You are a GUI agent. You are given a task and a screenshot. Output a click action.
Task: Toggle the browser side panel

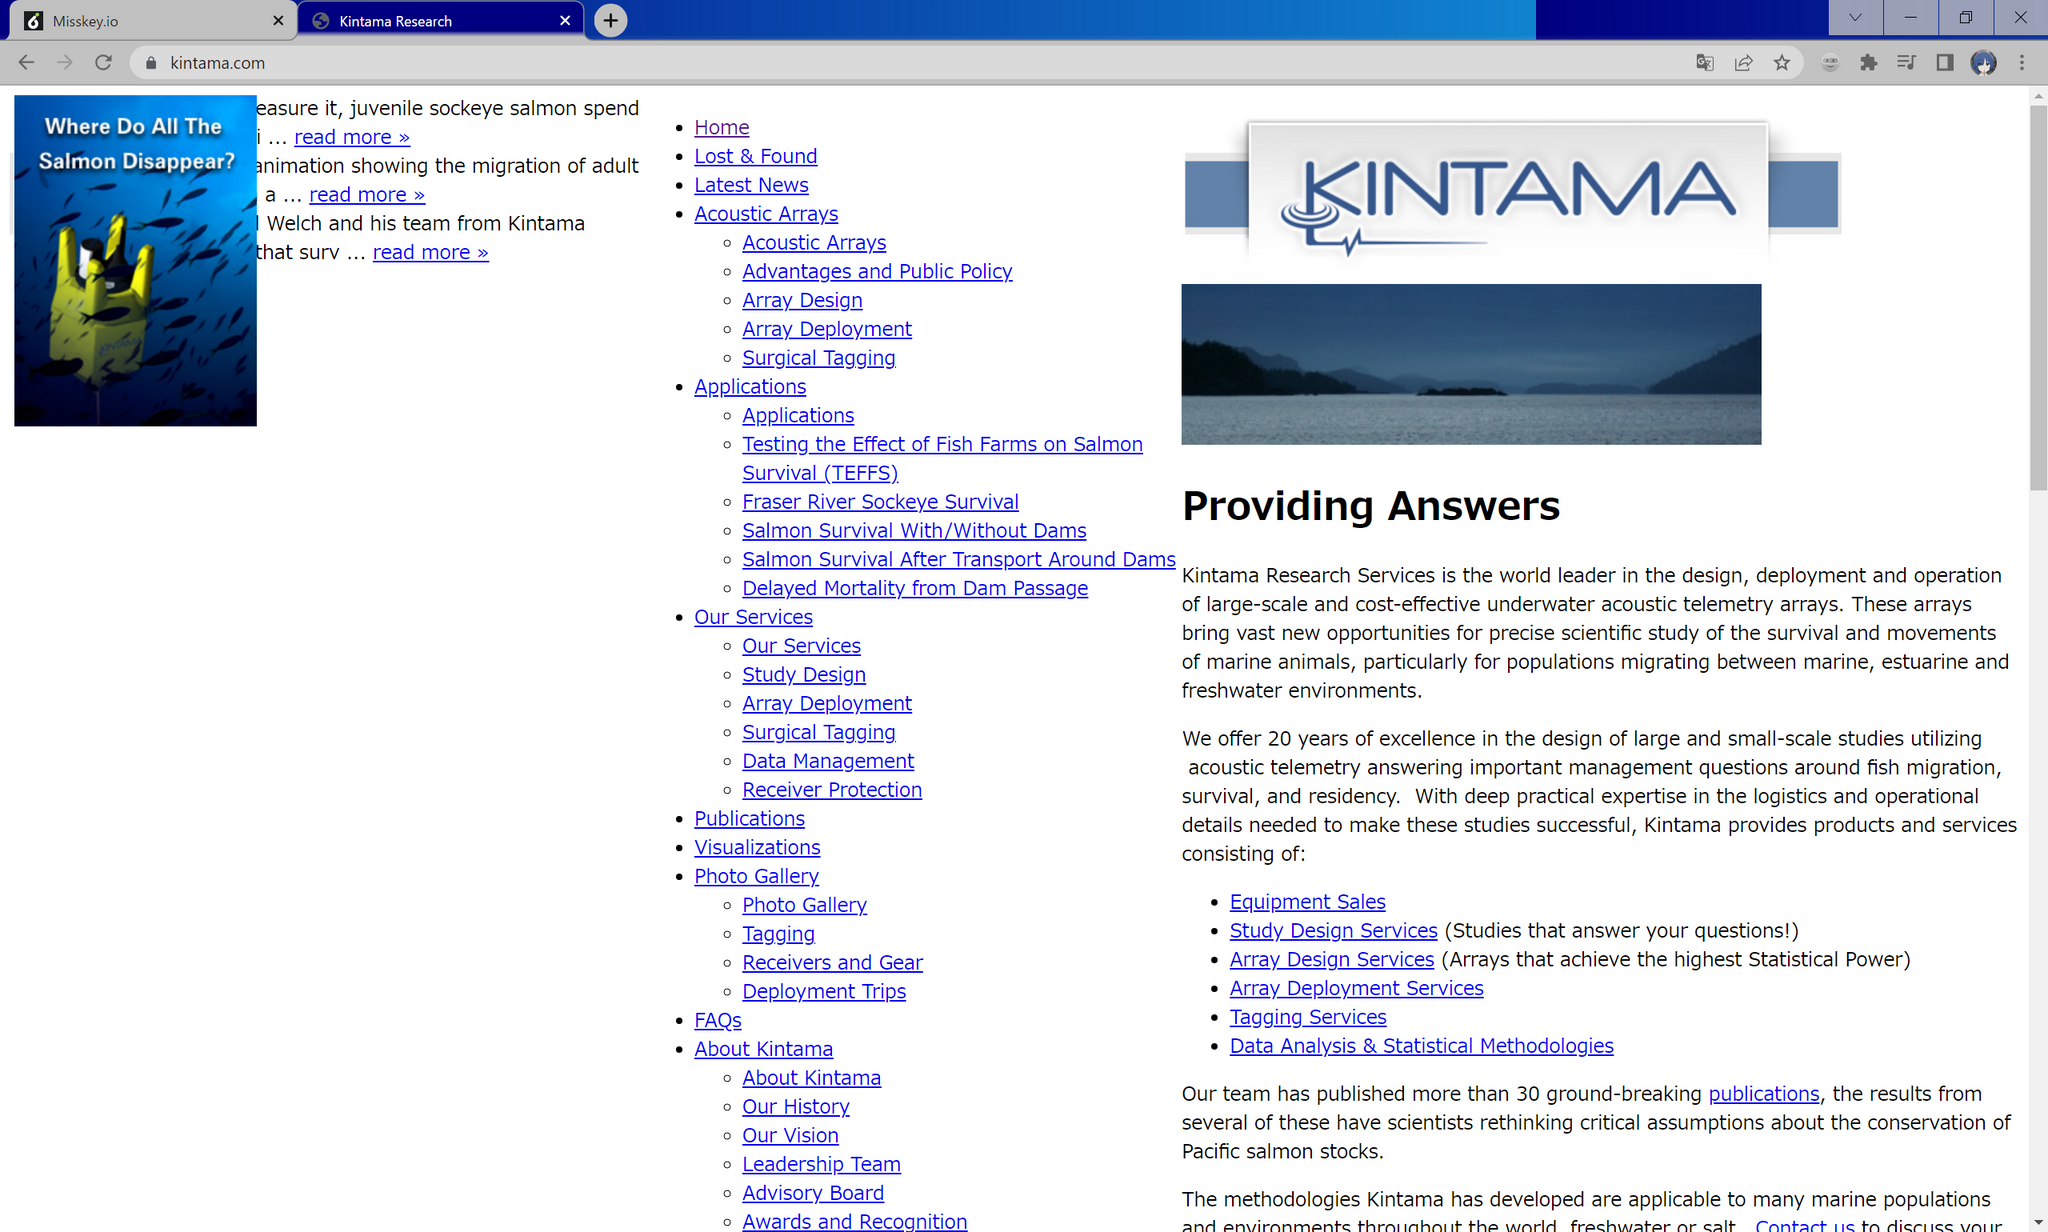[1945, 63]
